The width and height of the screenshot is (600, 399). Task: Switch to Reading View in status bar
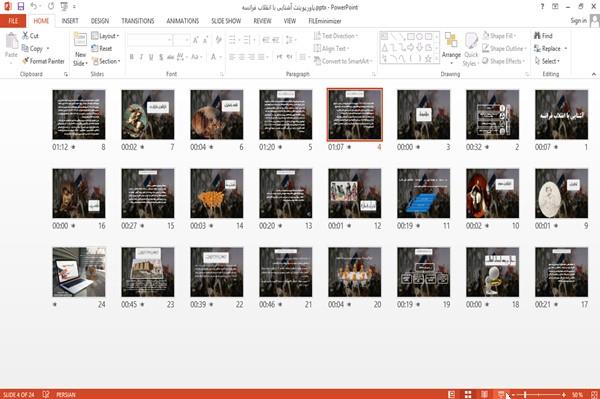coord(484,394)
